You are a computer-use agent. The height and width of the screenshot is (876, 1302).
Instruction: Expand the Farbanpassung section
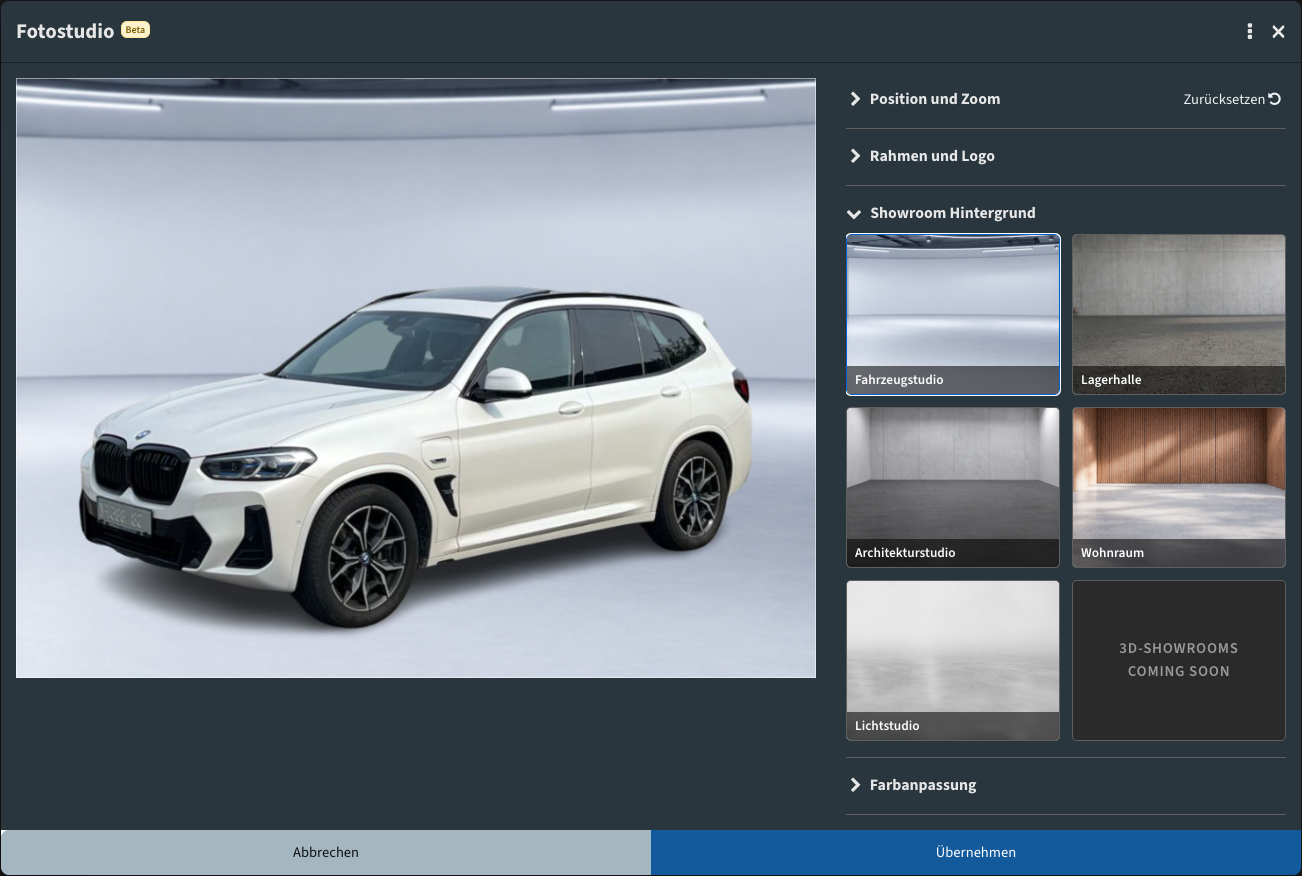912,785
